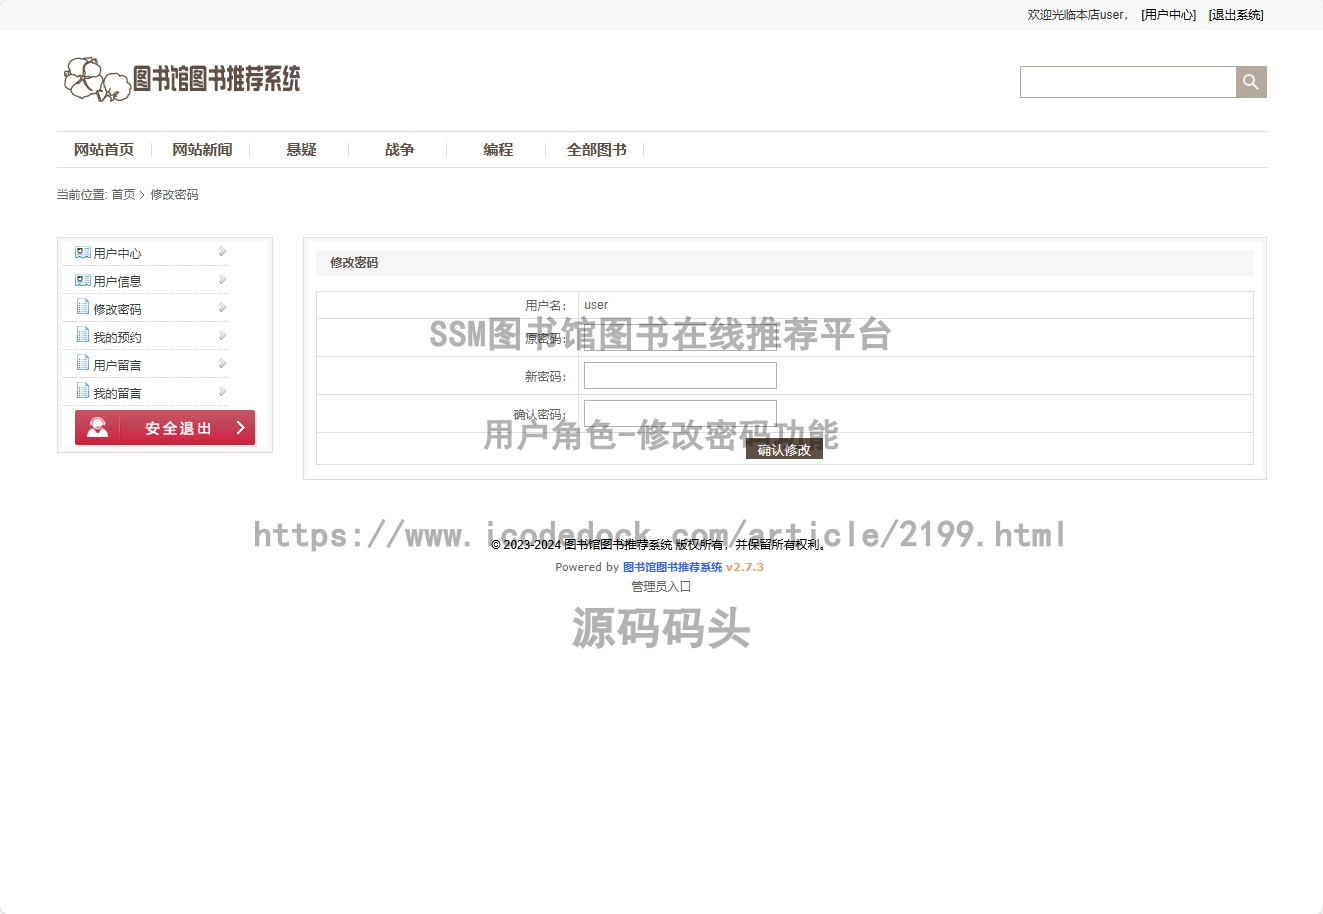The width and height of the screenshot is (1323, 914).
Task: Open 用户留言 in the sidebar menu
Action: (117, 366)
